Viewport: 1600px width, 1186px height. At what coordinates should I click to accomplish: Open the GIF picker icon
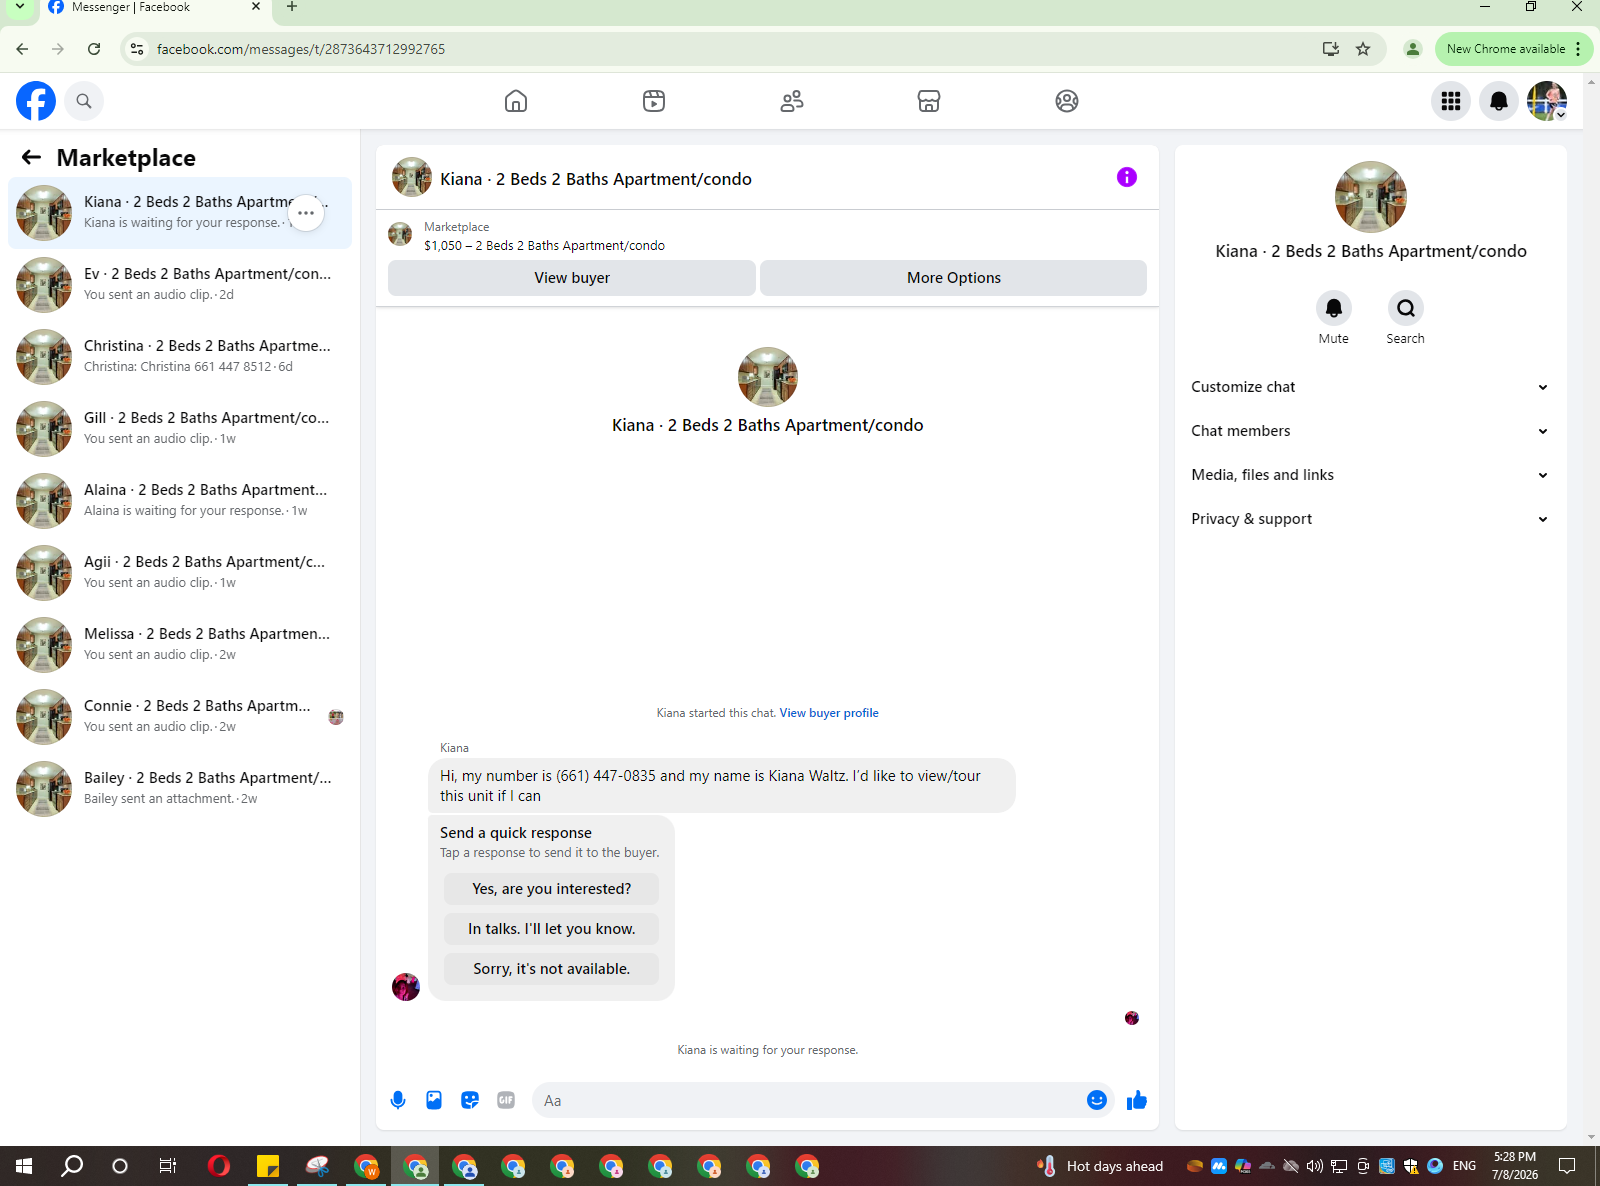pos(506,1100)
